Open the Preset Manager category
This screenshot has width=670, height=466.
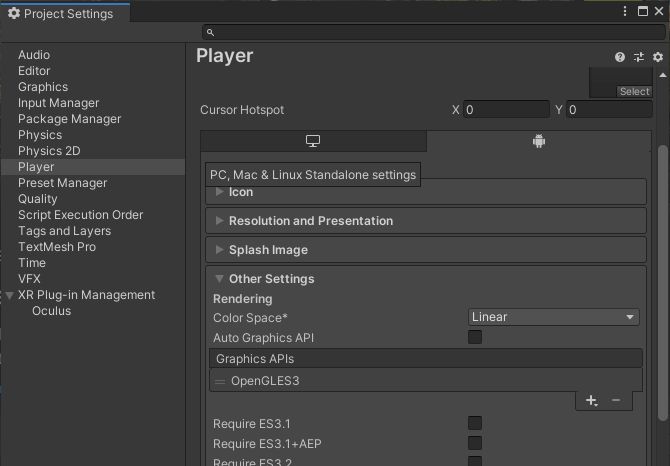(x=62, y=183)
